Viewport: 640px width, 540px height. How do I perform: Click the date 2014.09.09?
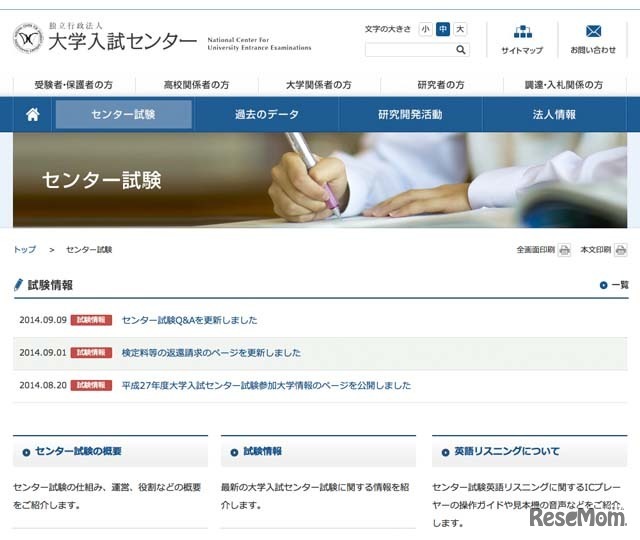[x=43, y=320]
